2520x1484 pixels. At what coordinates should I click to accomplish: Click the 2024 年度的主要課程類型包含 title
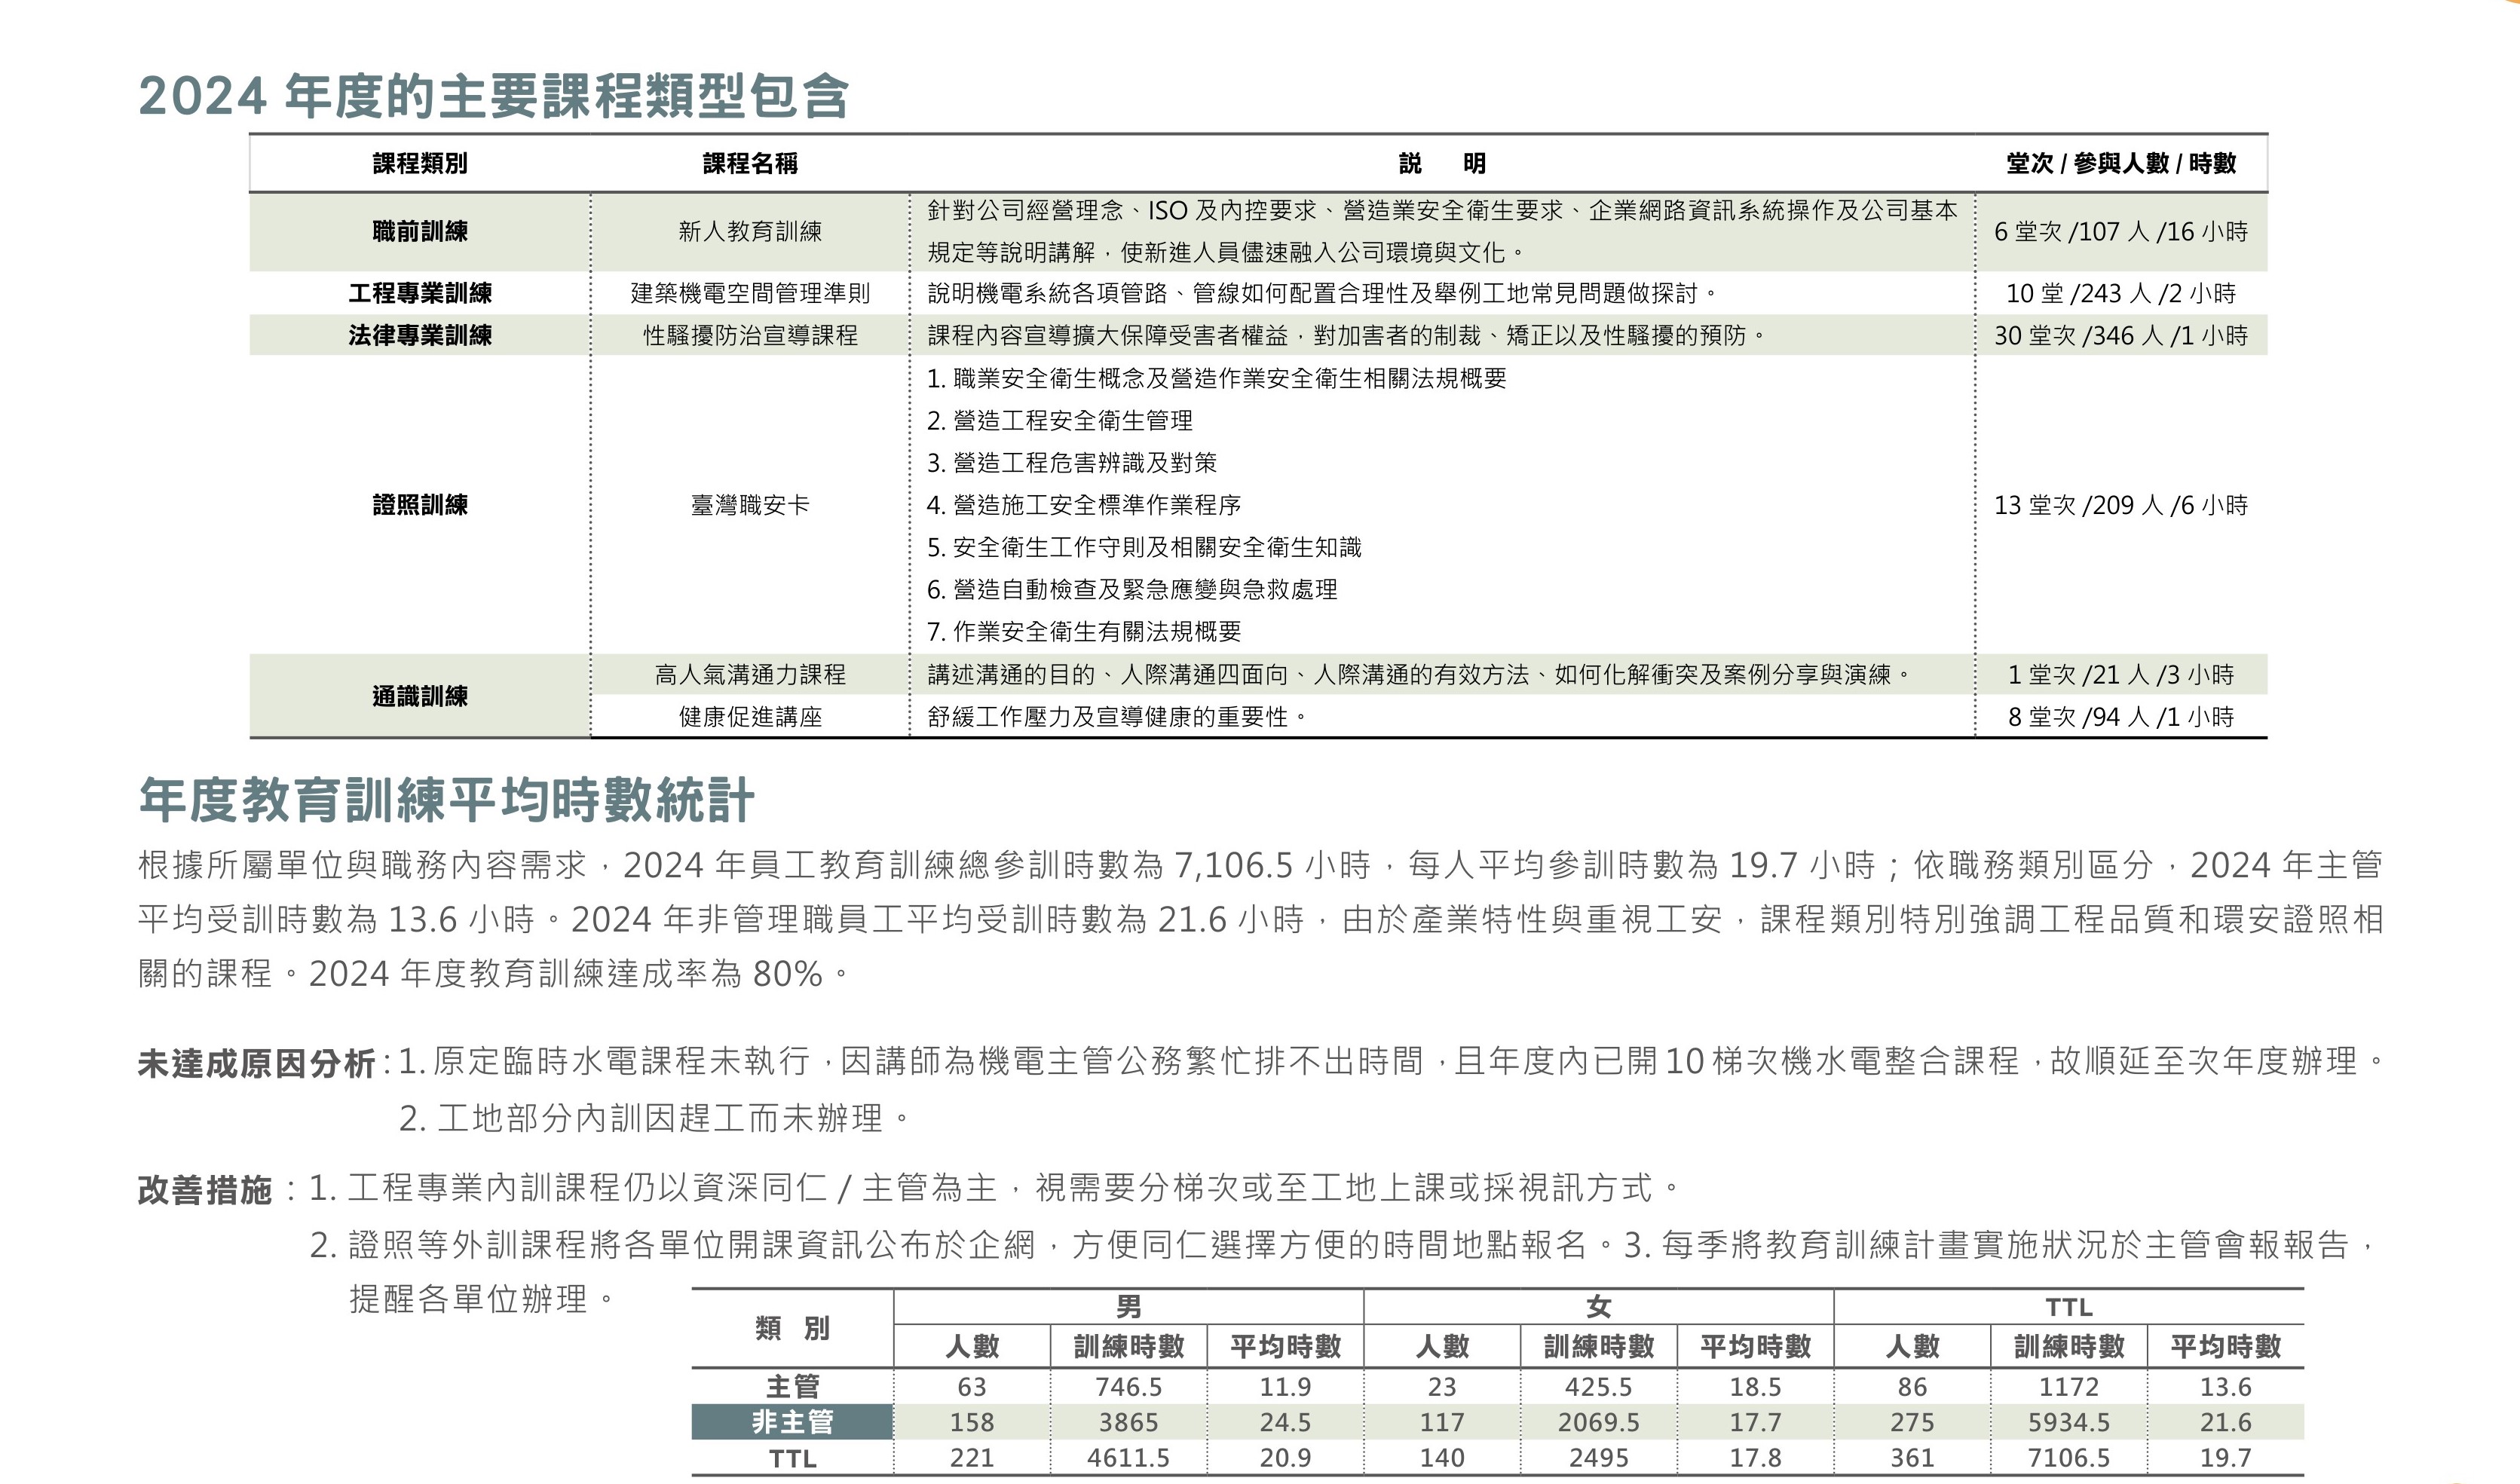point(494,97)
